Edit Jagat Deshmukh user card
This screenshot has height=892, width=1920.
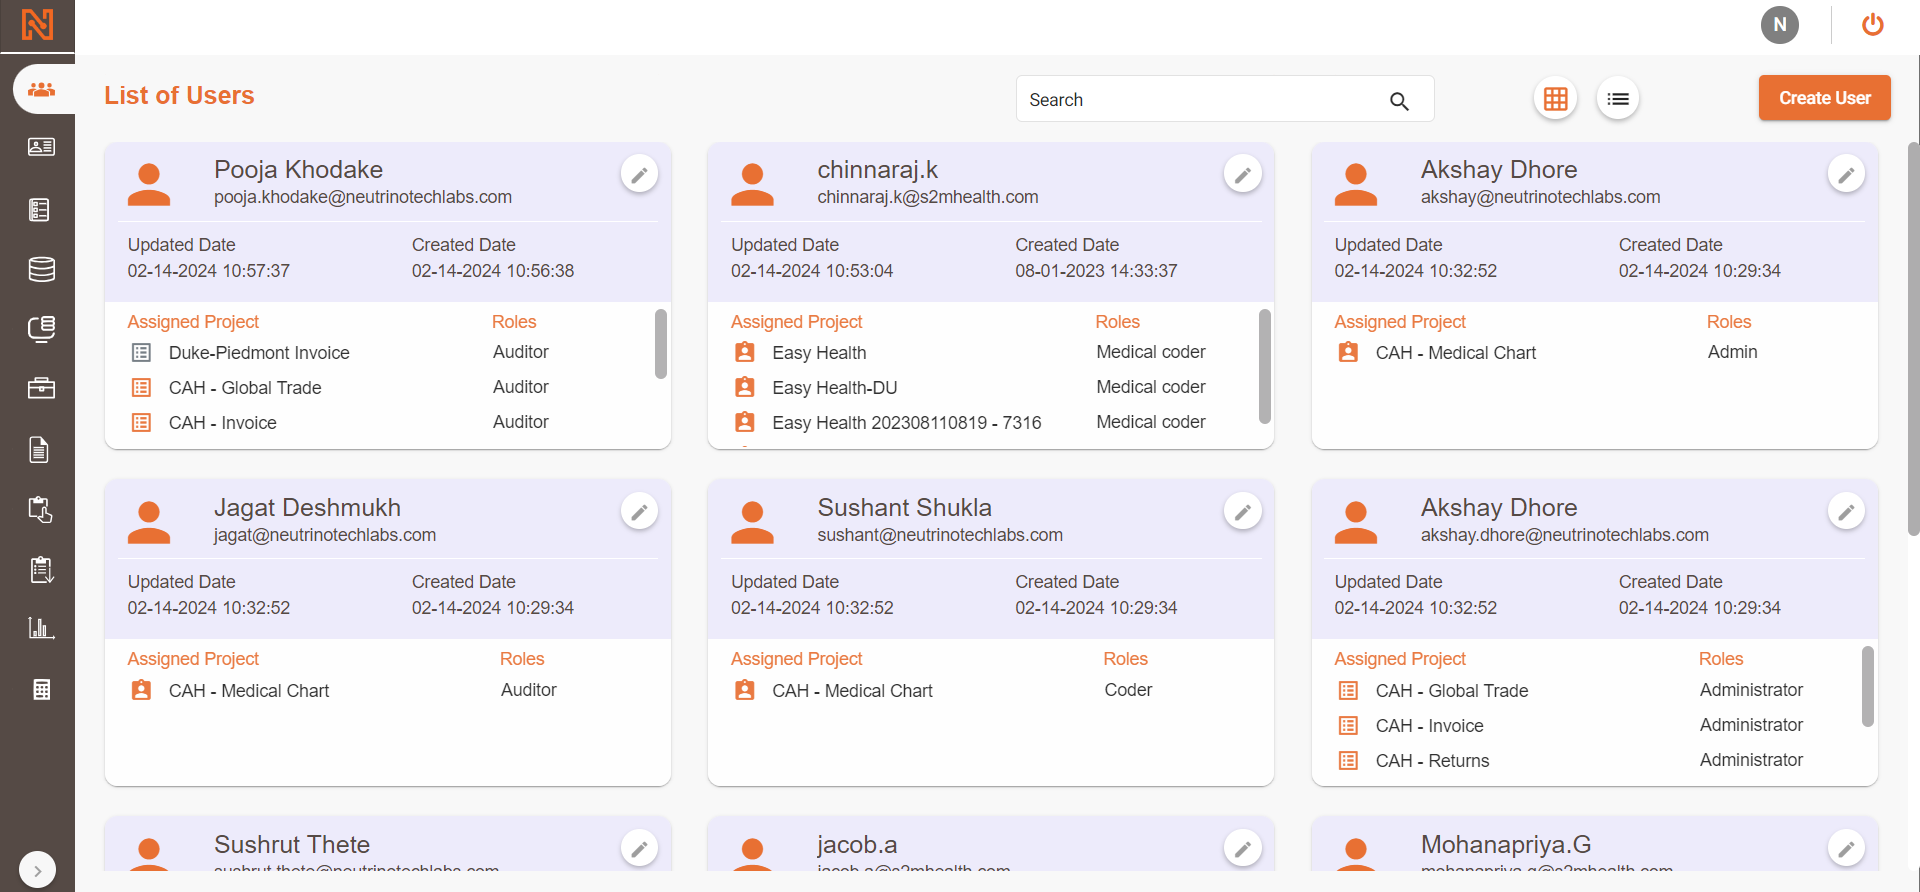coord(639,512)
